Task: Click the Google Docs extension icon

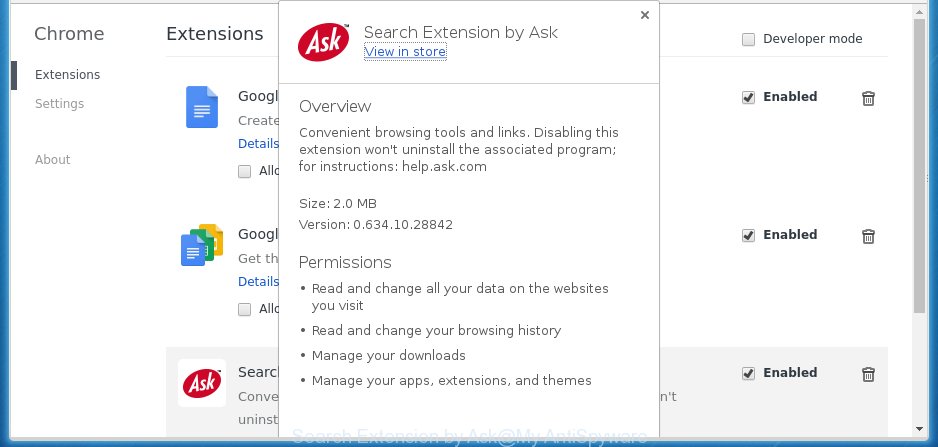Action: [202, 107]
